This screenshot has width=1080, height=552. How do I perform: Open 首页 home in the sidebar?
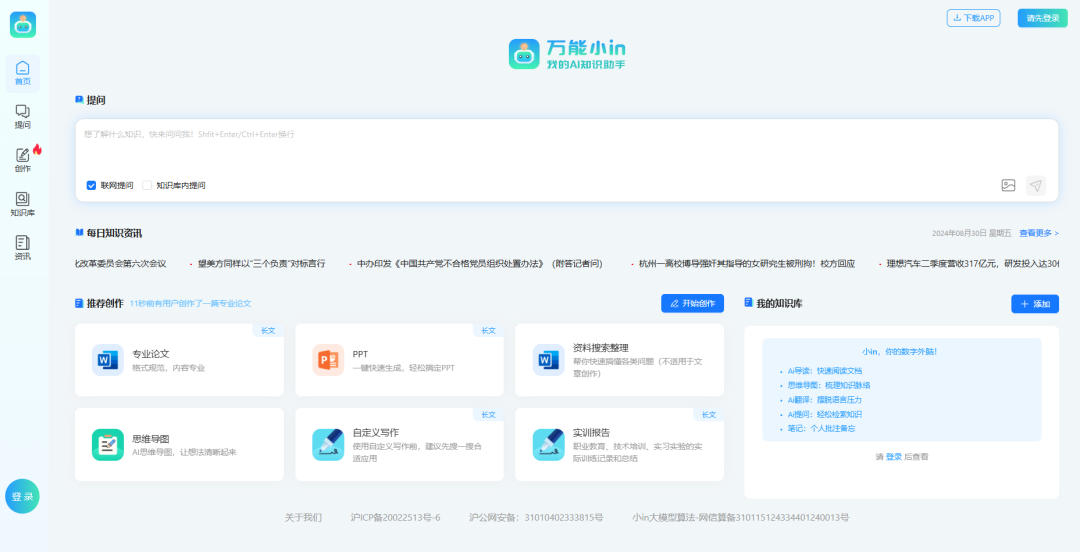(x=22, y=72)
